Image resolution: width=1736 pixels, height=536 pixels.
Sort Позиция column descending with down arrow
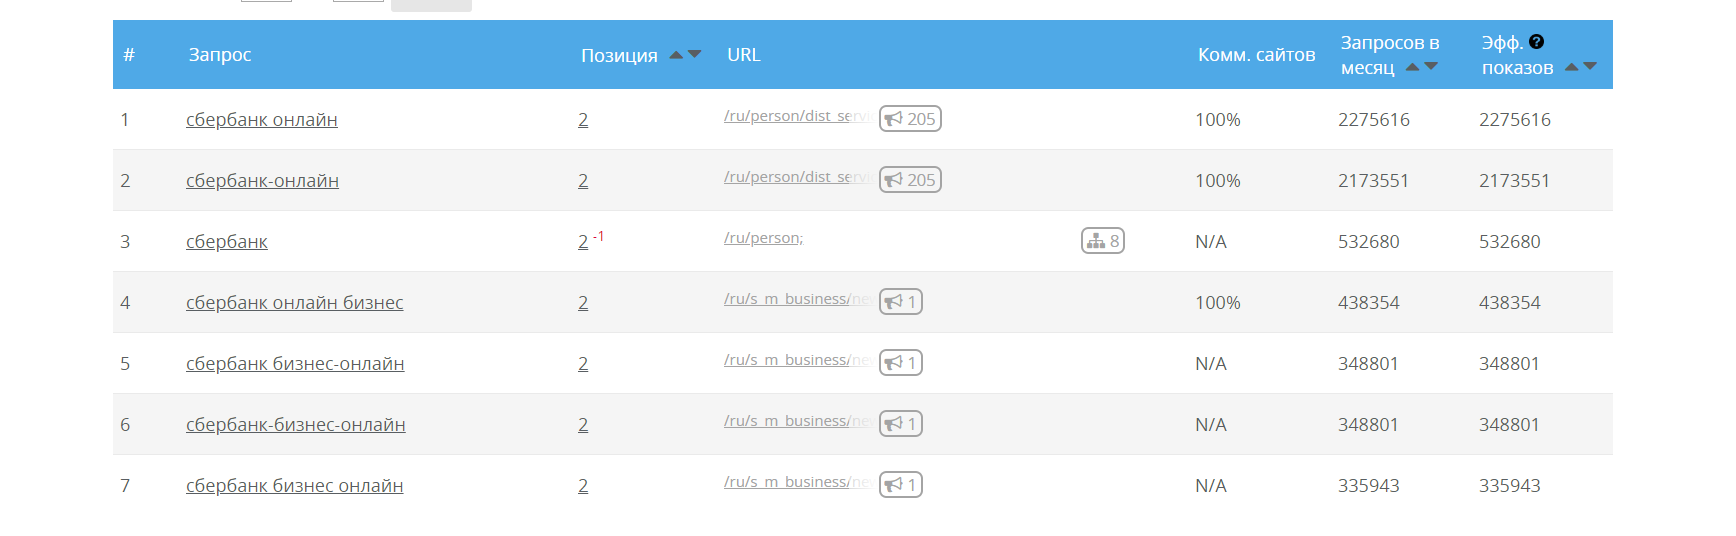click(x=695, y=55)
